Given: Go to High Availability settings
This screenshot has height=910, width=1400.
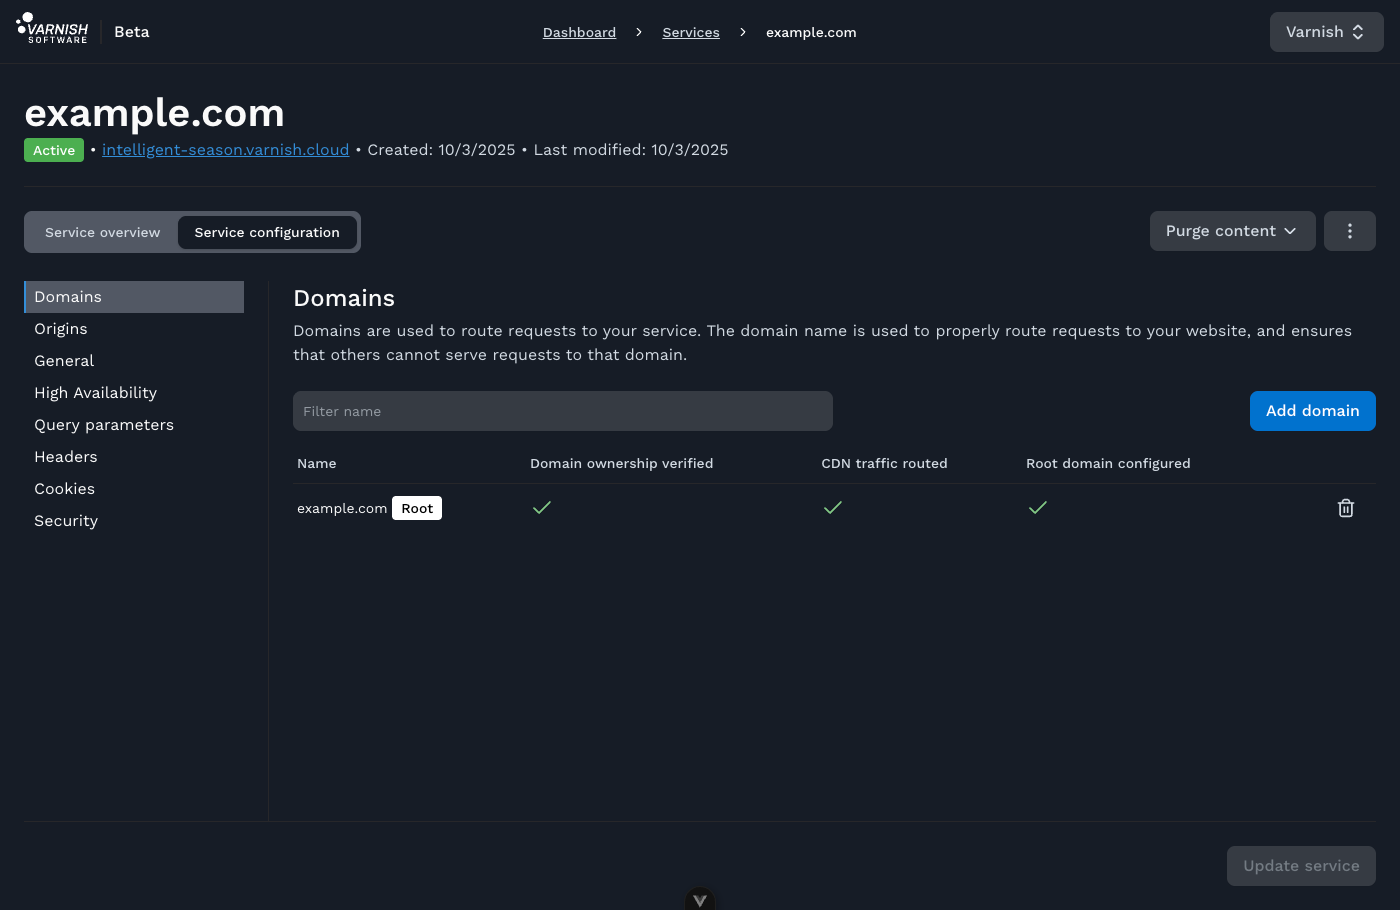Looking at the screenshot, I should (95, 393).
